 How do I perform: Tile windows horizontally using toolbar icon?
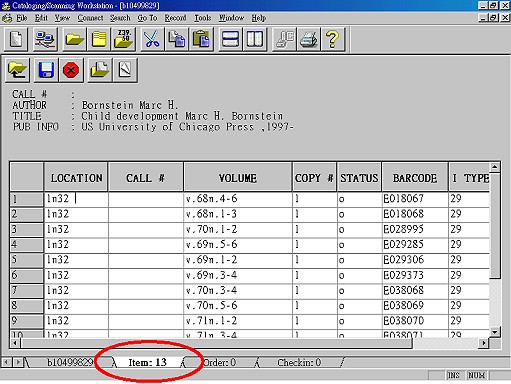(x=230, y=39)
